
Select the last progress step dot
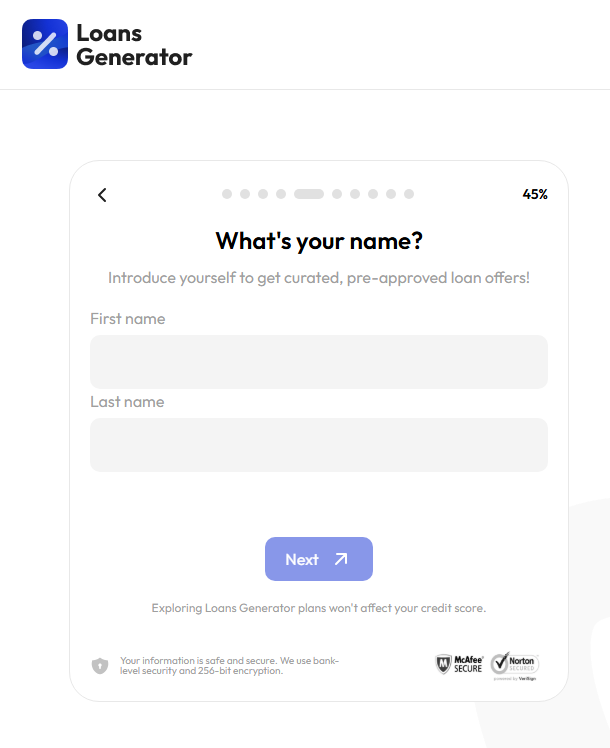(409, 194)
